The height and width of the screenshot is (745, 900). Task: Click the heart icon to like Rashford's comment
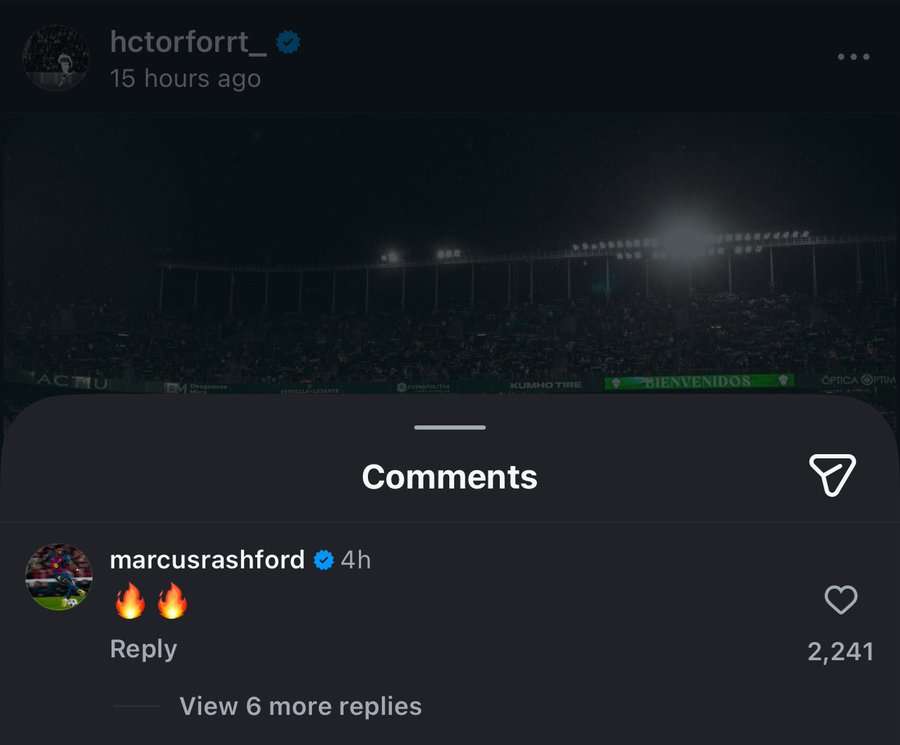point(841,600)
